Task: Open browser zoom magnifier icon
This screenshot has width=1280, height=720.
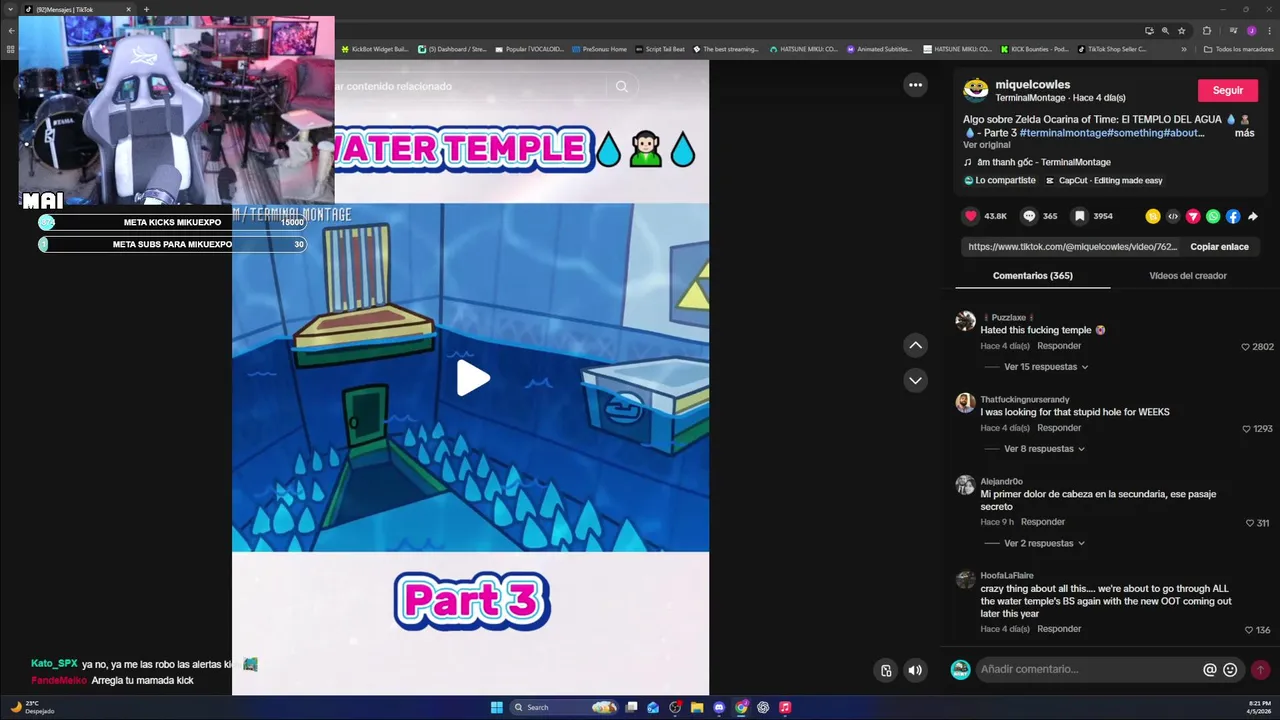Action: pos(1165,31)
